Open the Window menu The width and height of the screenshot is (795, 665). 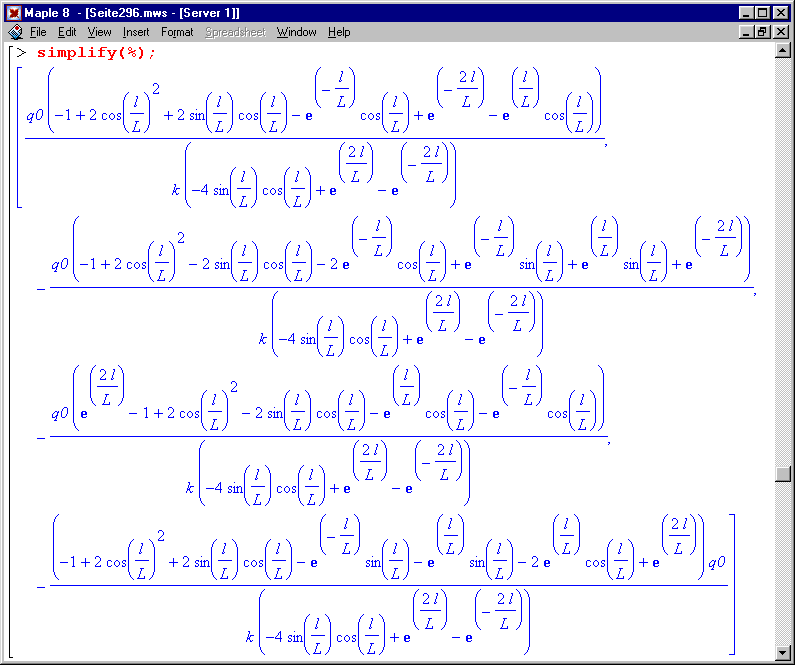point(296,32)
